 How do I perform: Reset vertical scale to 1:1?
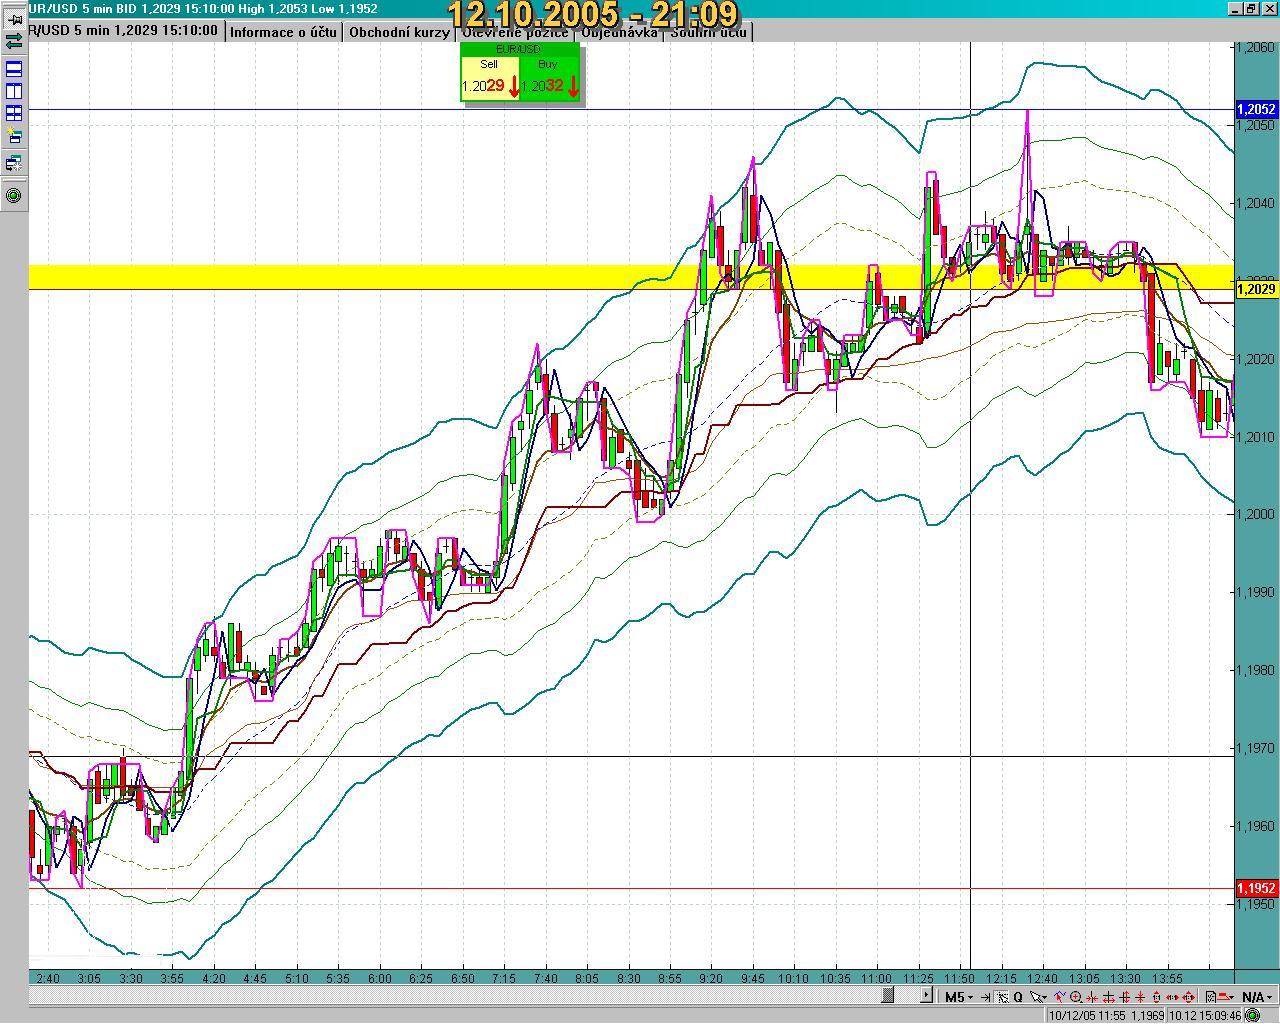[x=1156, y=997]
